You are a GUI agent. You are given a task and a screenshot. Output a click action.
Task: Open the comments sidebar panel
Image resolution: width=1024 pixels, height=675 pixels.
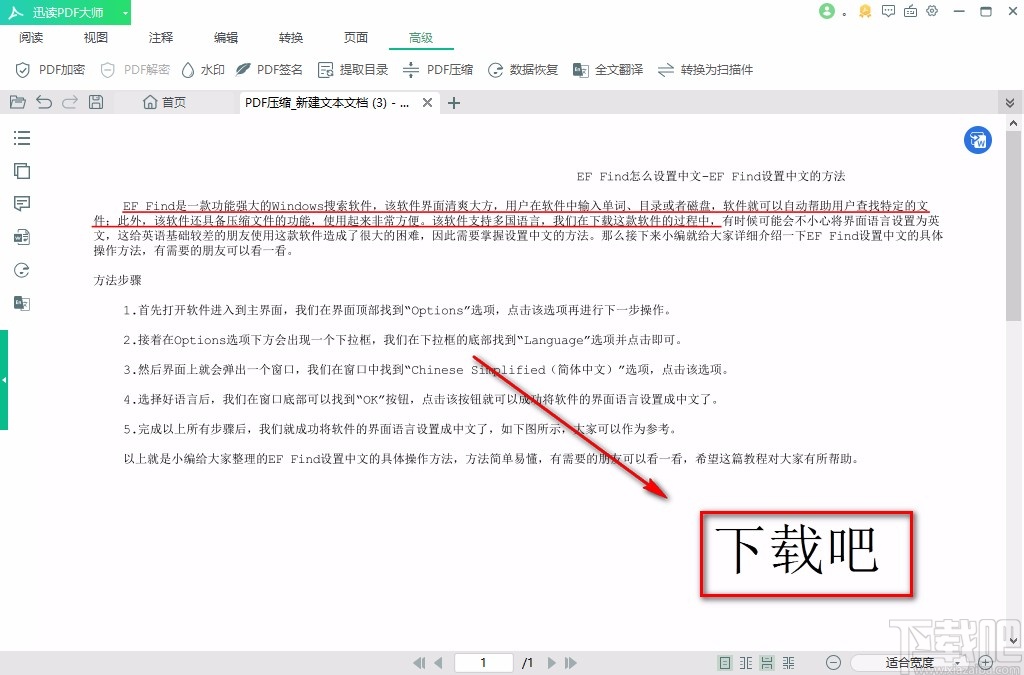click(22, 204)
